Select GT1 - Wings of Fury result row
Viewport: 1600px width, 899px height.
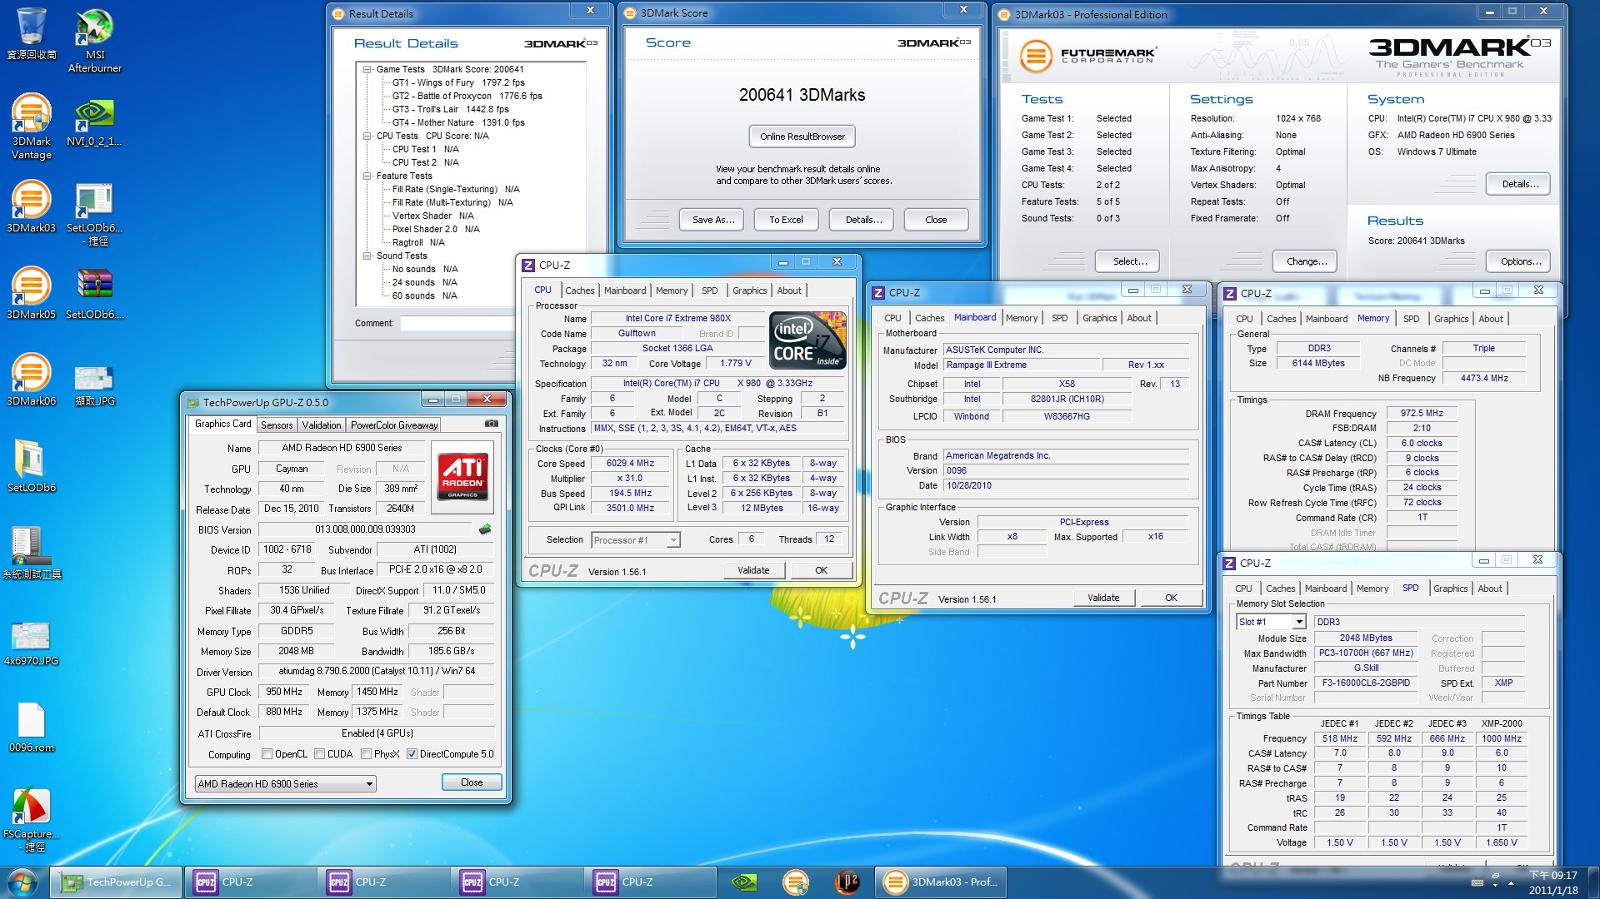point(458,83)
